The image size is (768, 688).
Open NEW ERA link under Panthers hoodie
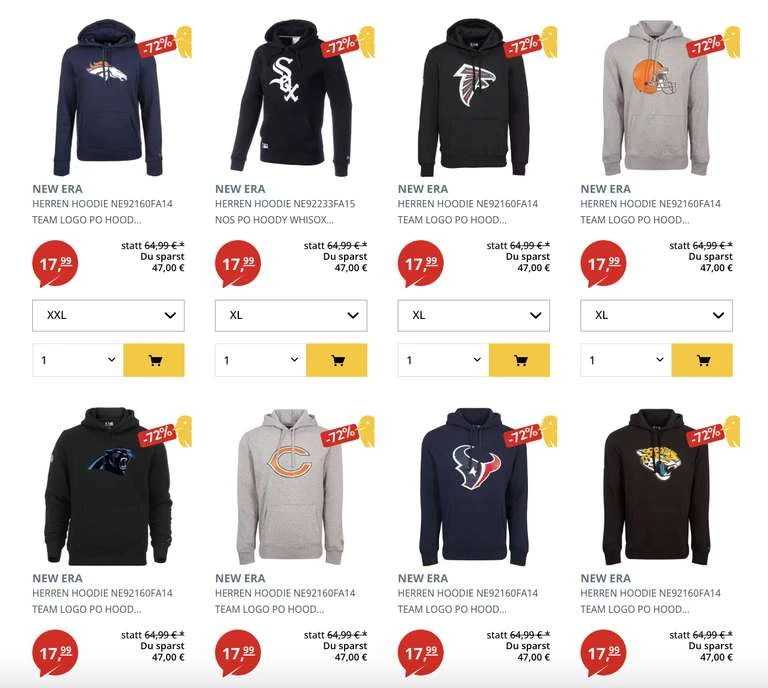[57, 578]
